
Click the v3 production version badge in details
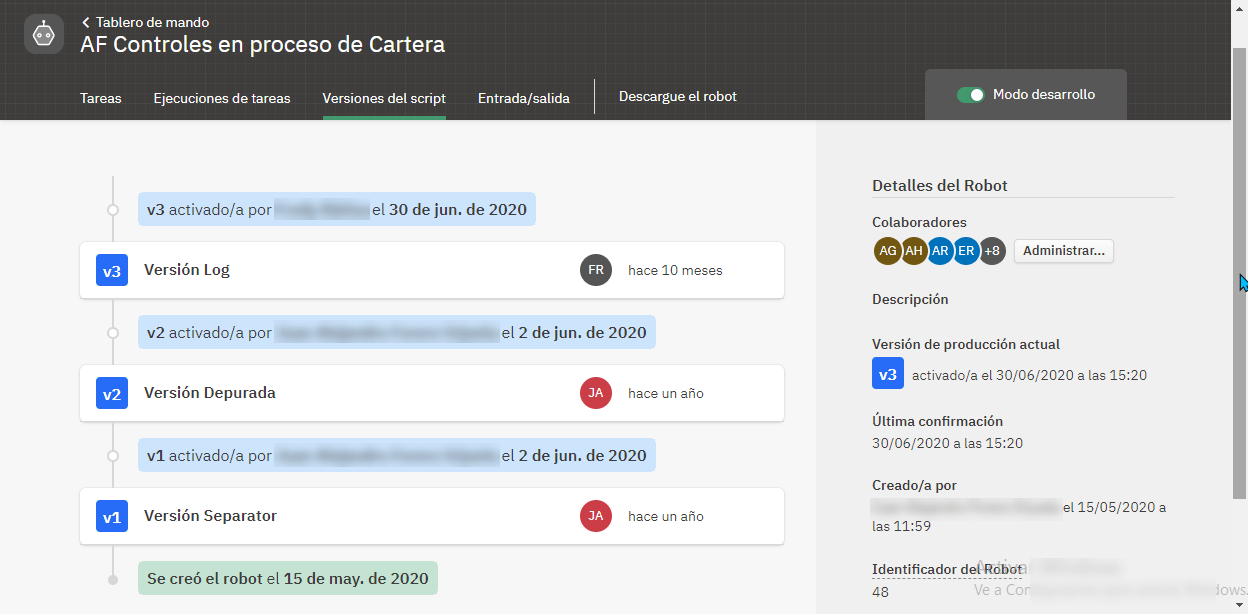[x=888, y=374]
